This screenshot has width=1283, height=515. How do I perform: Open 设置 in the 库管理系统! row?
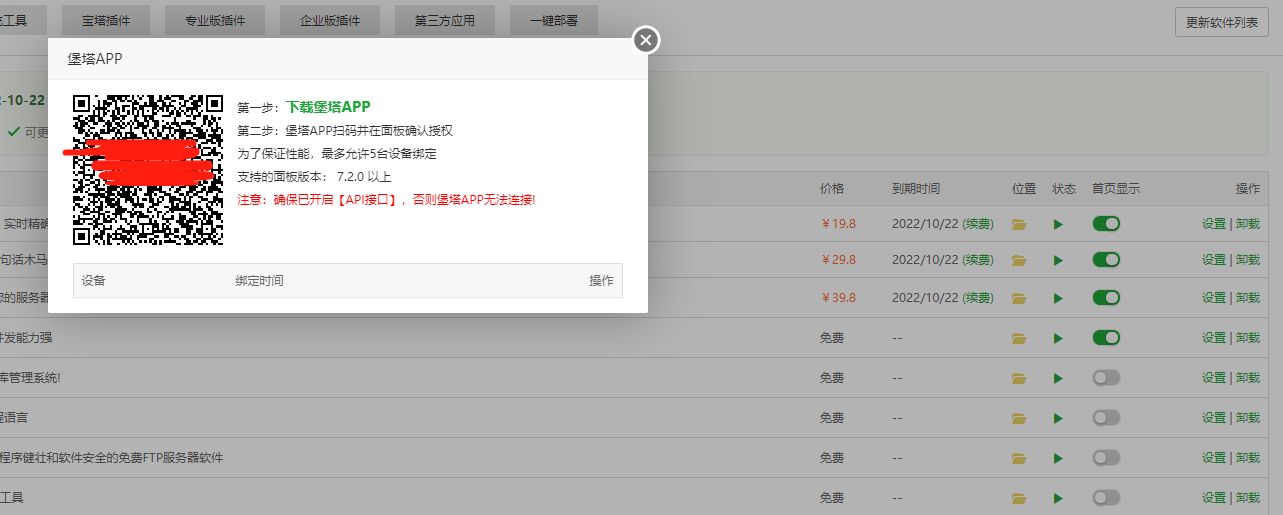pos(1214,378)
